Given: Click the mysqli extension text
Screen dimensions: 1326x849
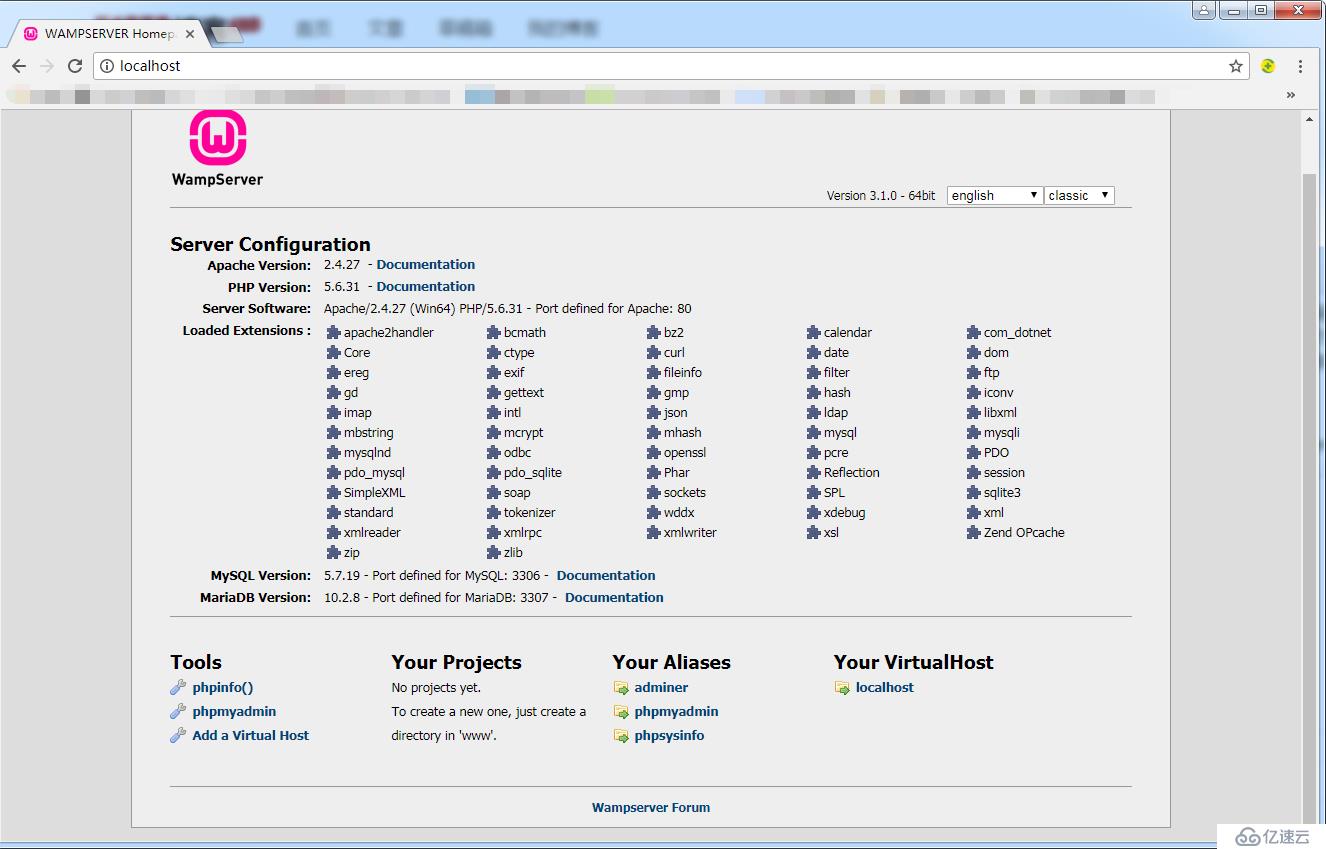Looking at the screenshot, I should 1002,433.
